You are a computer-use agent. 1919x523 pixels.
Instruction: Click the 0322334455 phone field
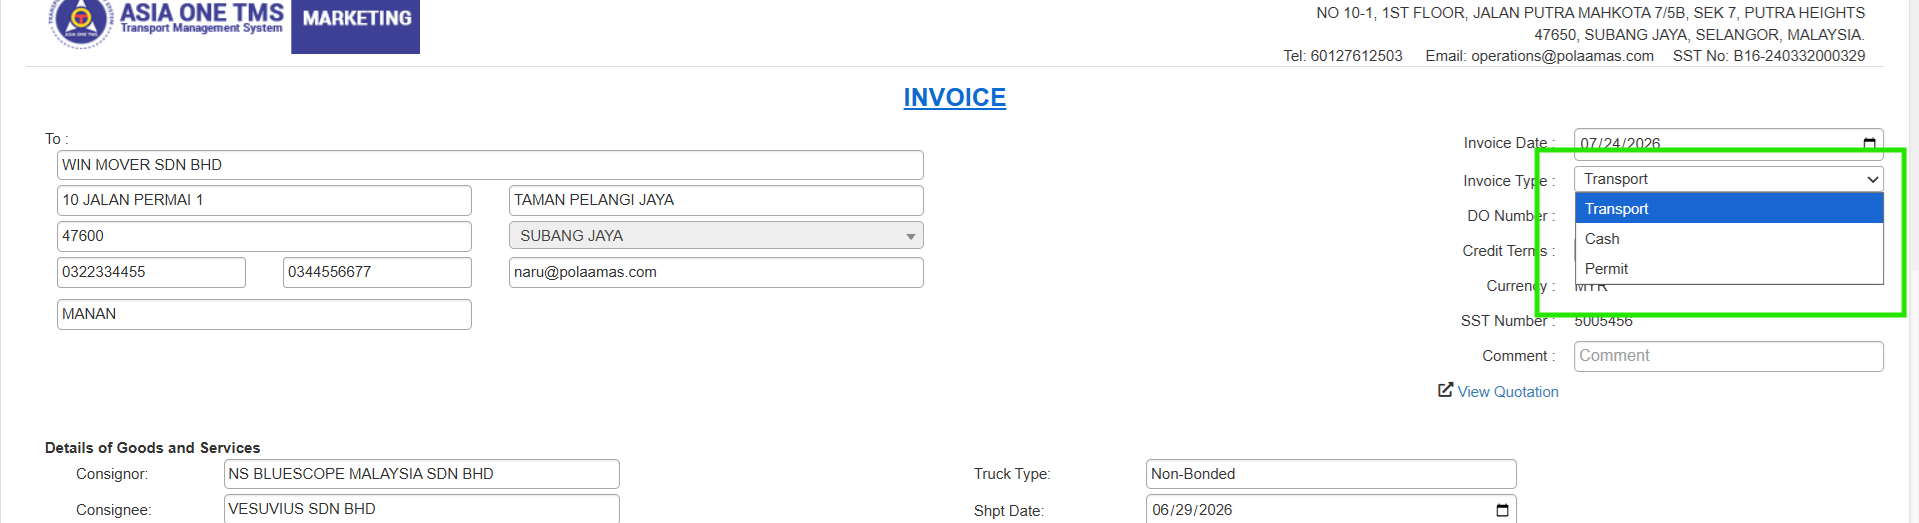(151, 272)
